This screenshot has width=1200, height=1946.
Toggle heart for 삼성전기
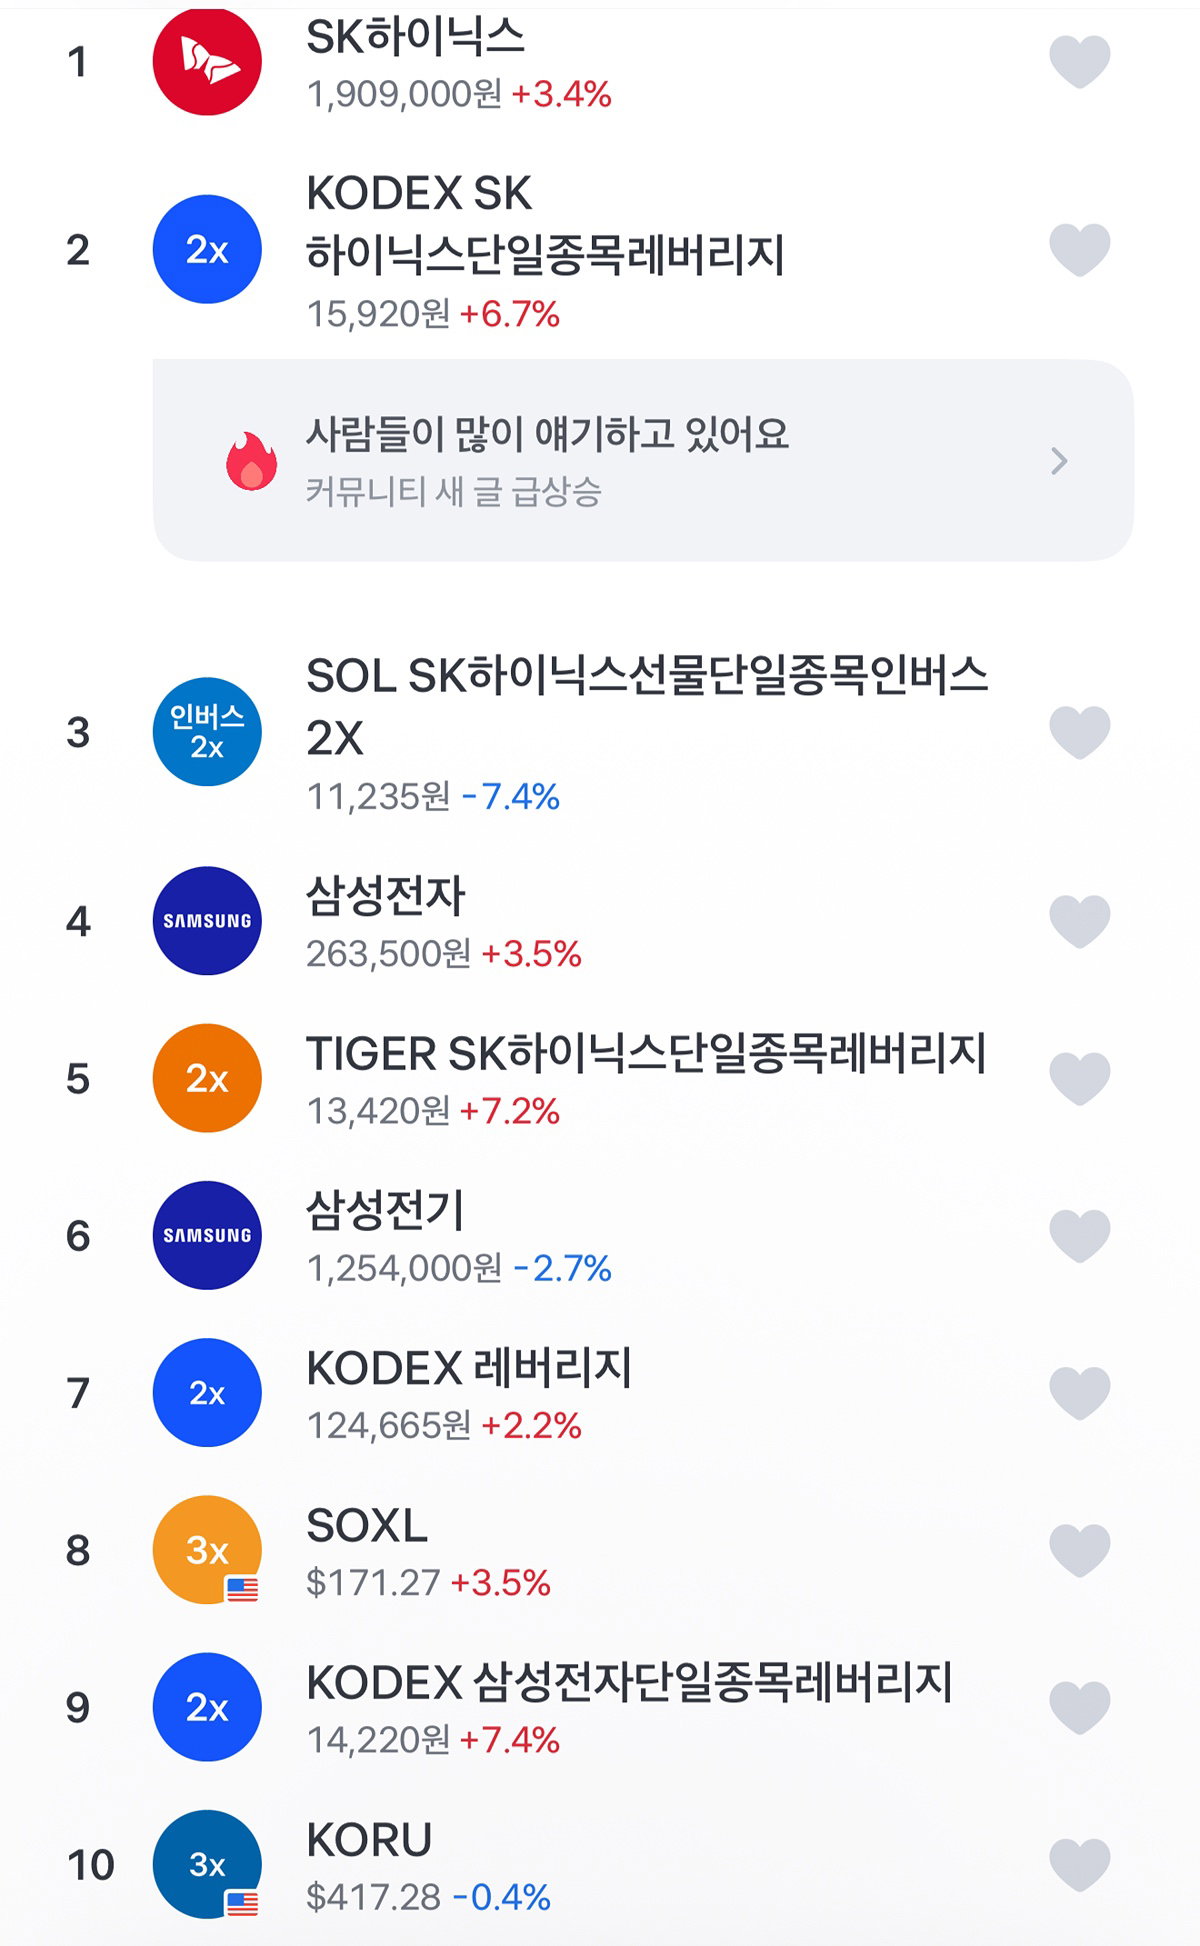tap(1080, 1235)
